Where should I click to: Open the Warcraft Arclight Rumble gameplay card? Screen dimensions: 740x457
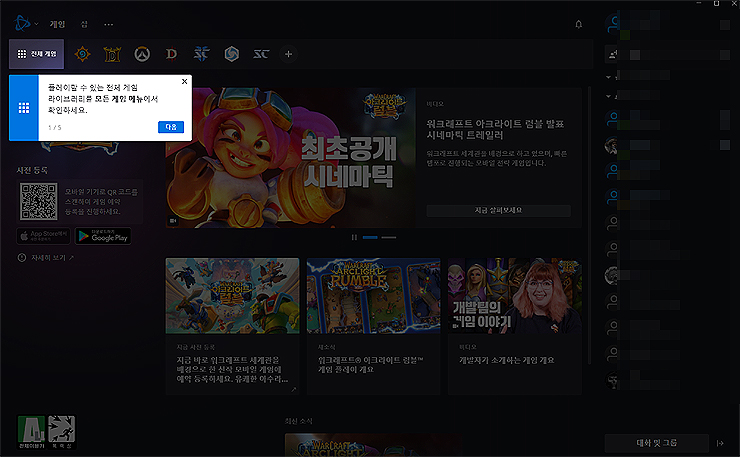[x=374, y=326]
